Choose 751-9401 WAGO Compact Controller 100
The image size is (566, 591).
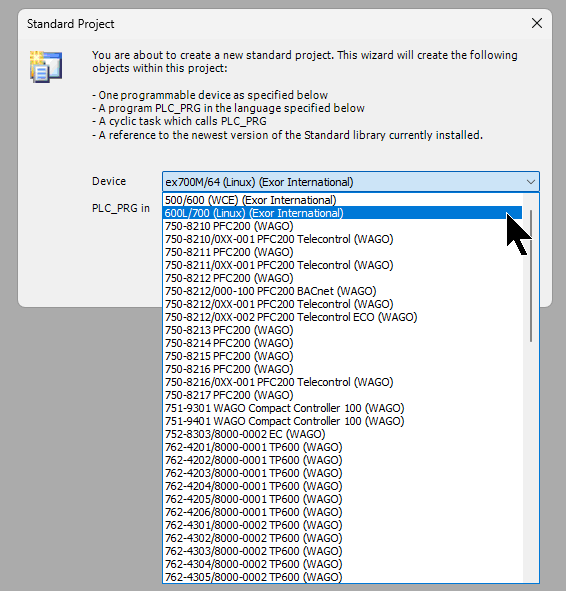(x=343, y=421)
